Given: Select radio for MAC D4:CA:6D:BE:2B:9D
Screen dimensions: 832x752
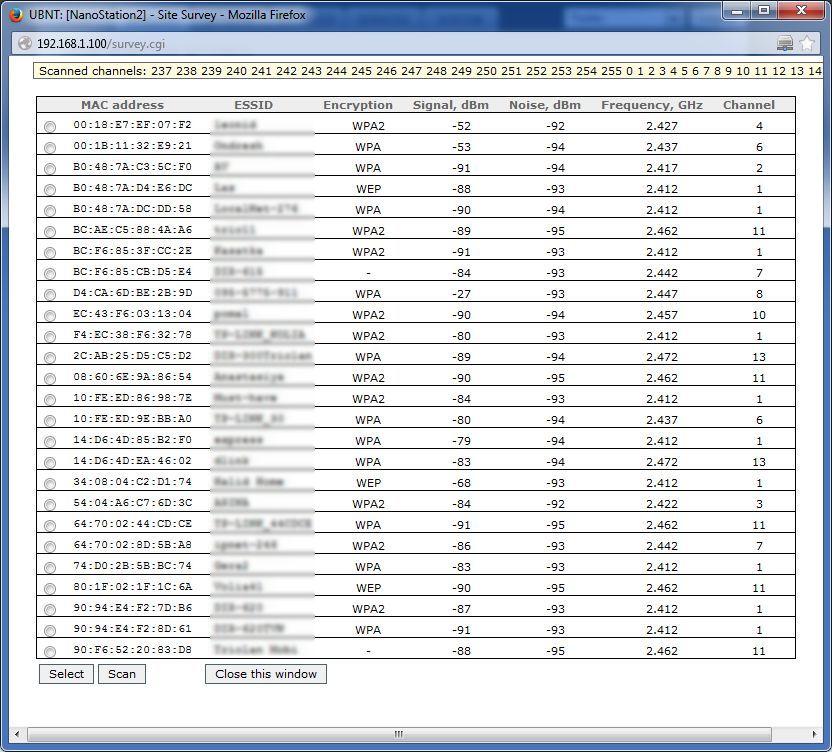Looking at the screenshot, I should (x=50, y=295).
